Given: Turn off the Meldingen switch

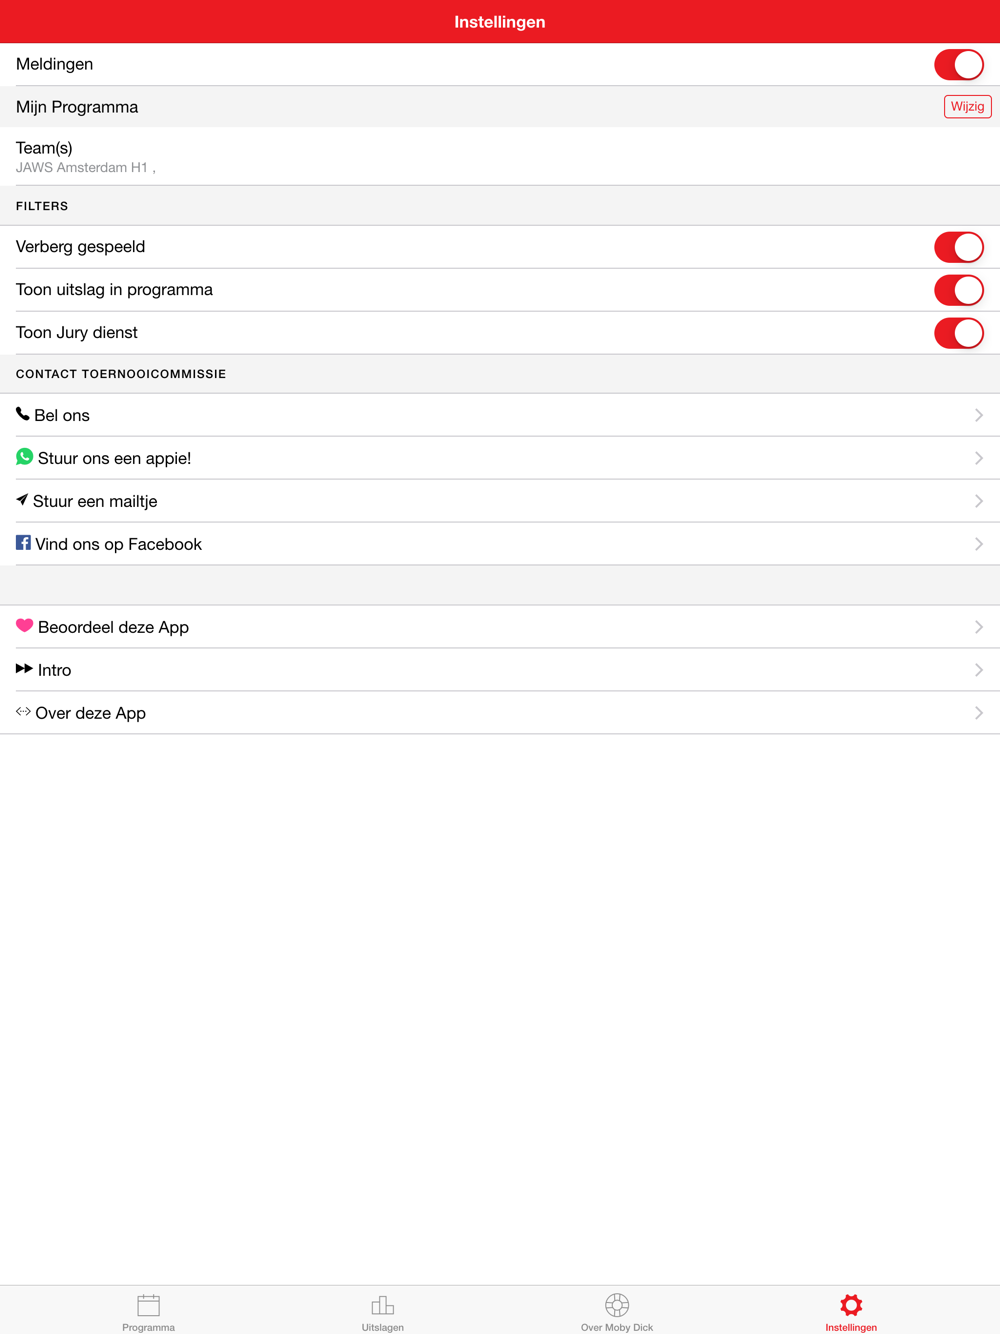Looking at the screenshot, I should click(x=959, y=64).
